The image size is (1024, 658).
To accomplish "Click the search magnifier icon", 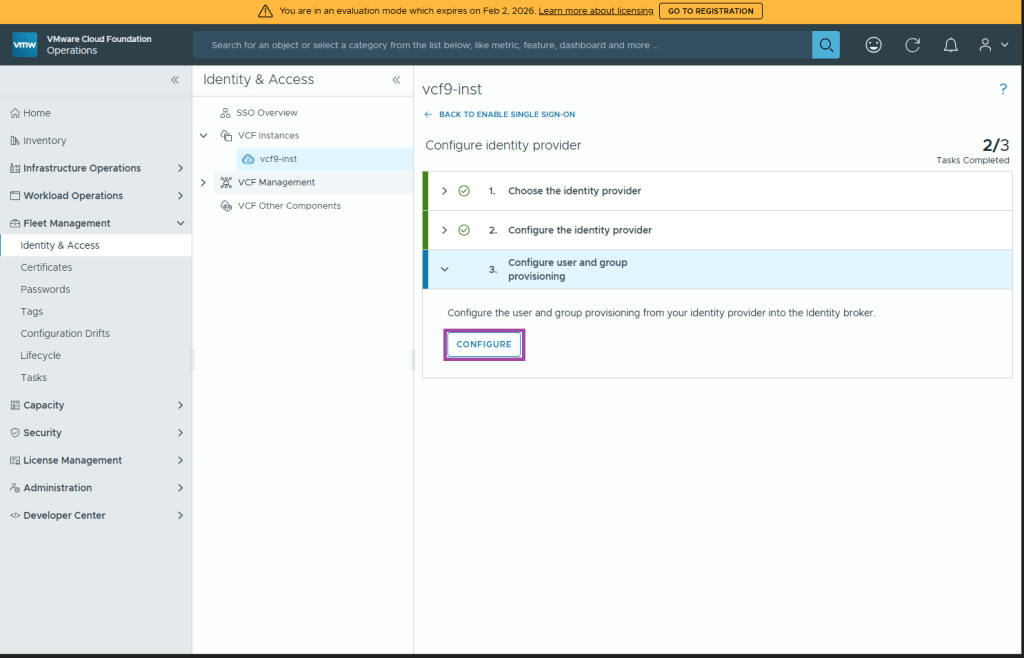I will coord(825,45).
